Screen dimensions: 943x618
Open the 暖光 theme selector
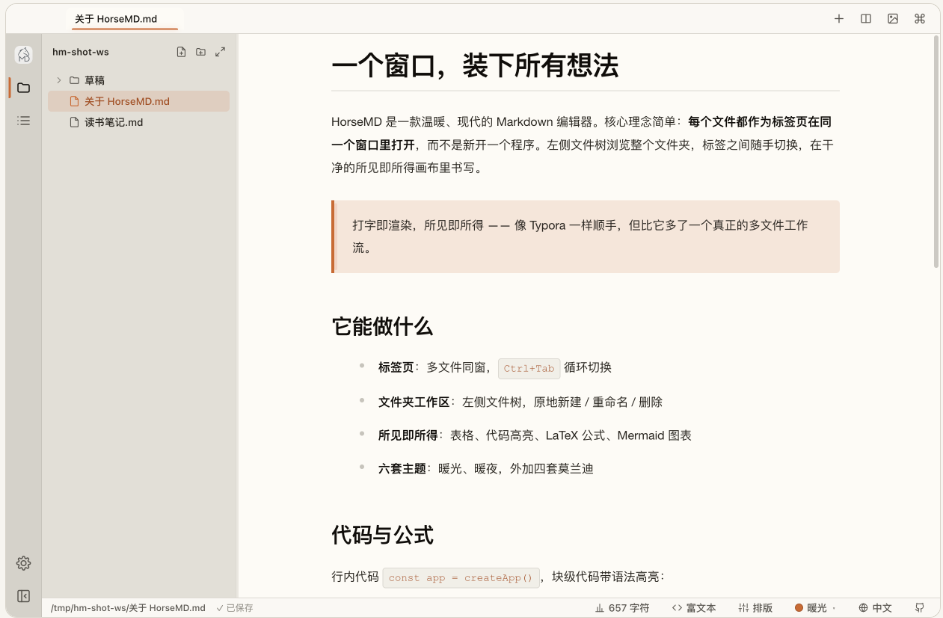click(815, 608)
